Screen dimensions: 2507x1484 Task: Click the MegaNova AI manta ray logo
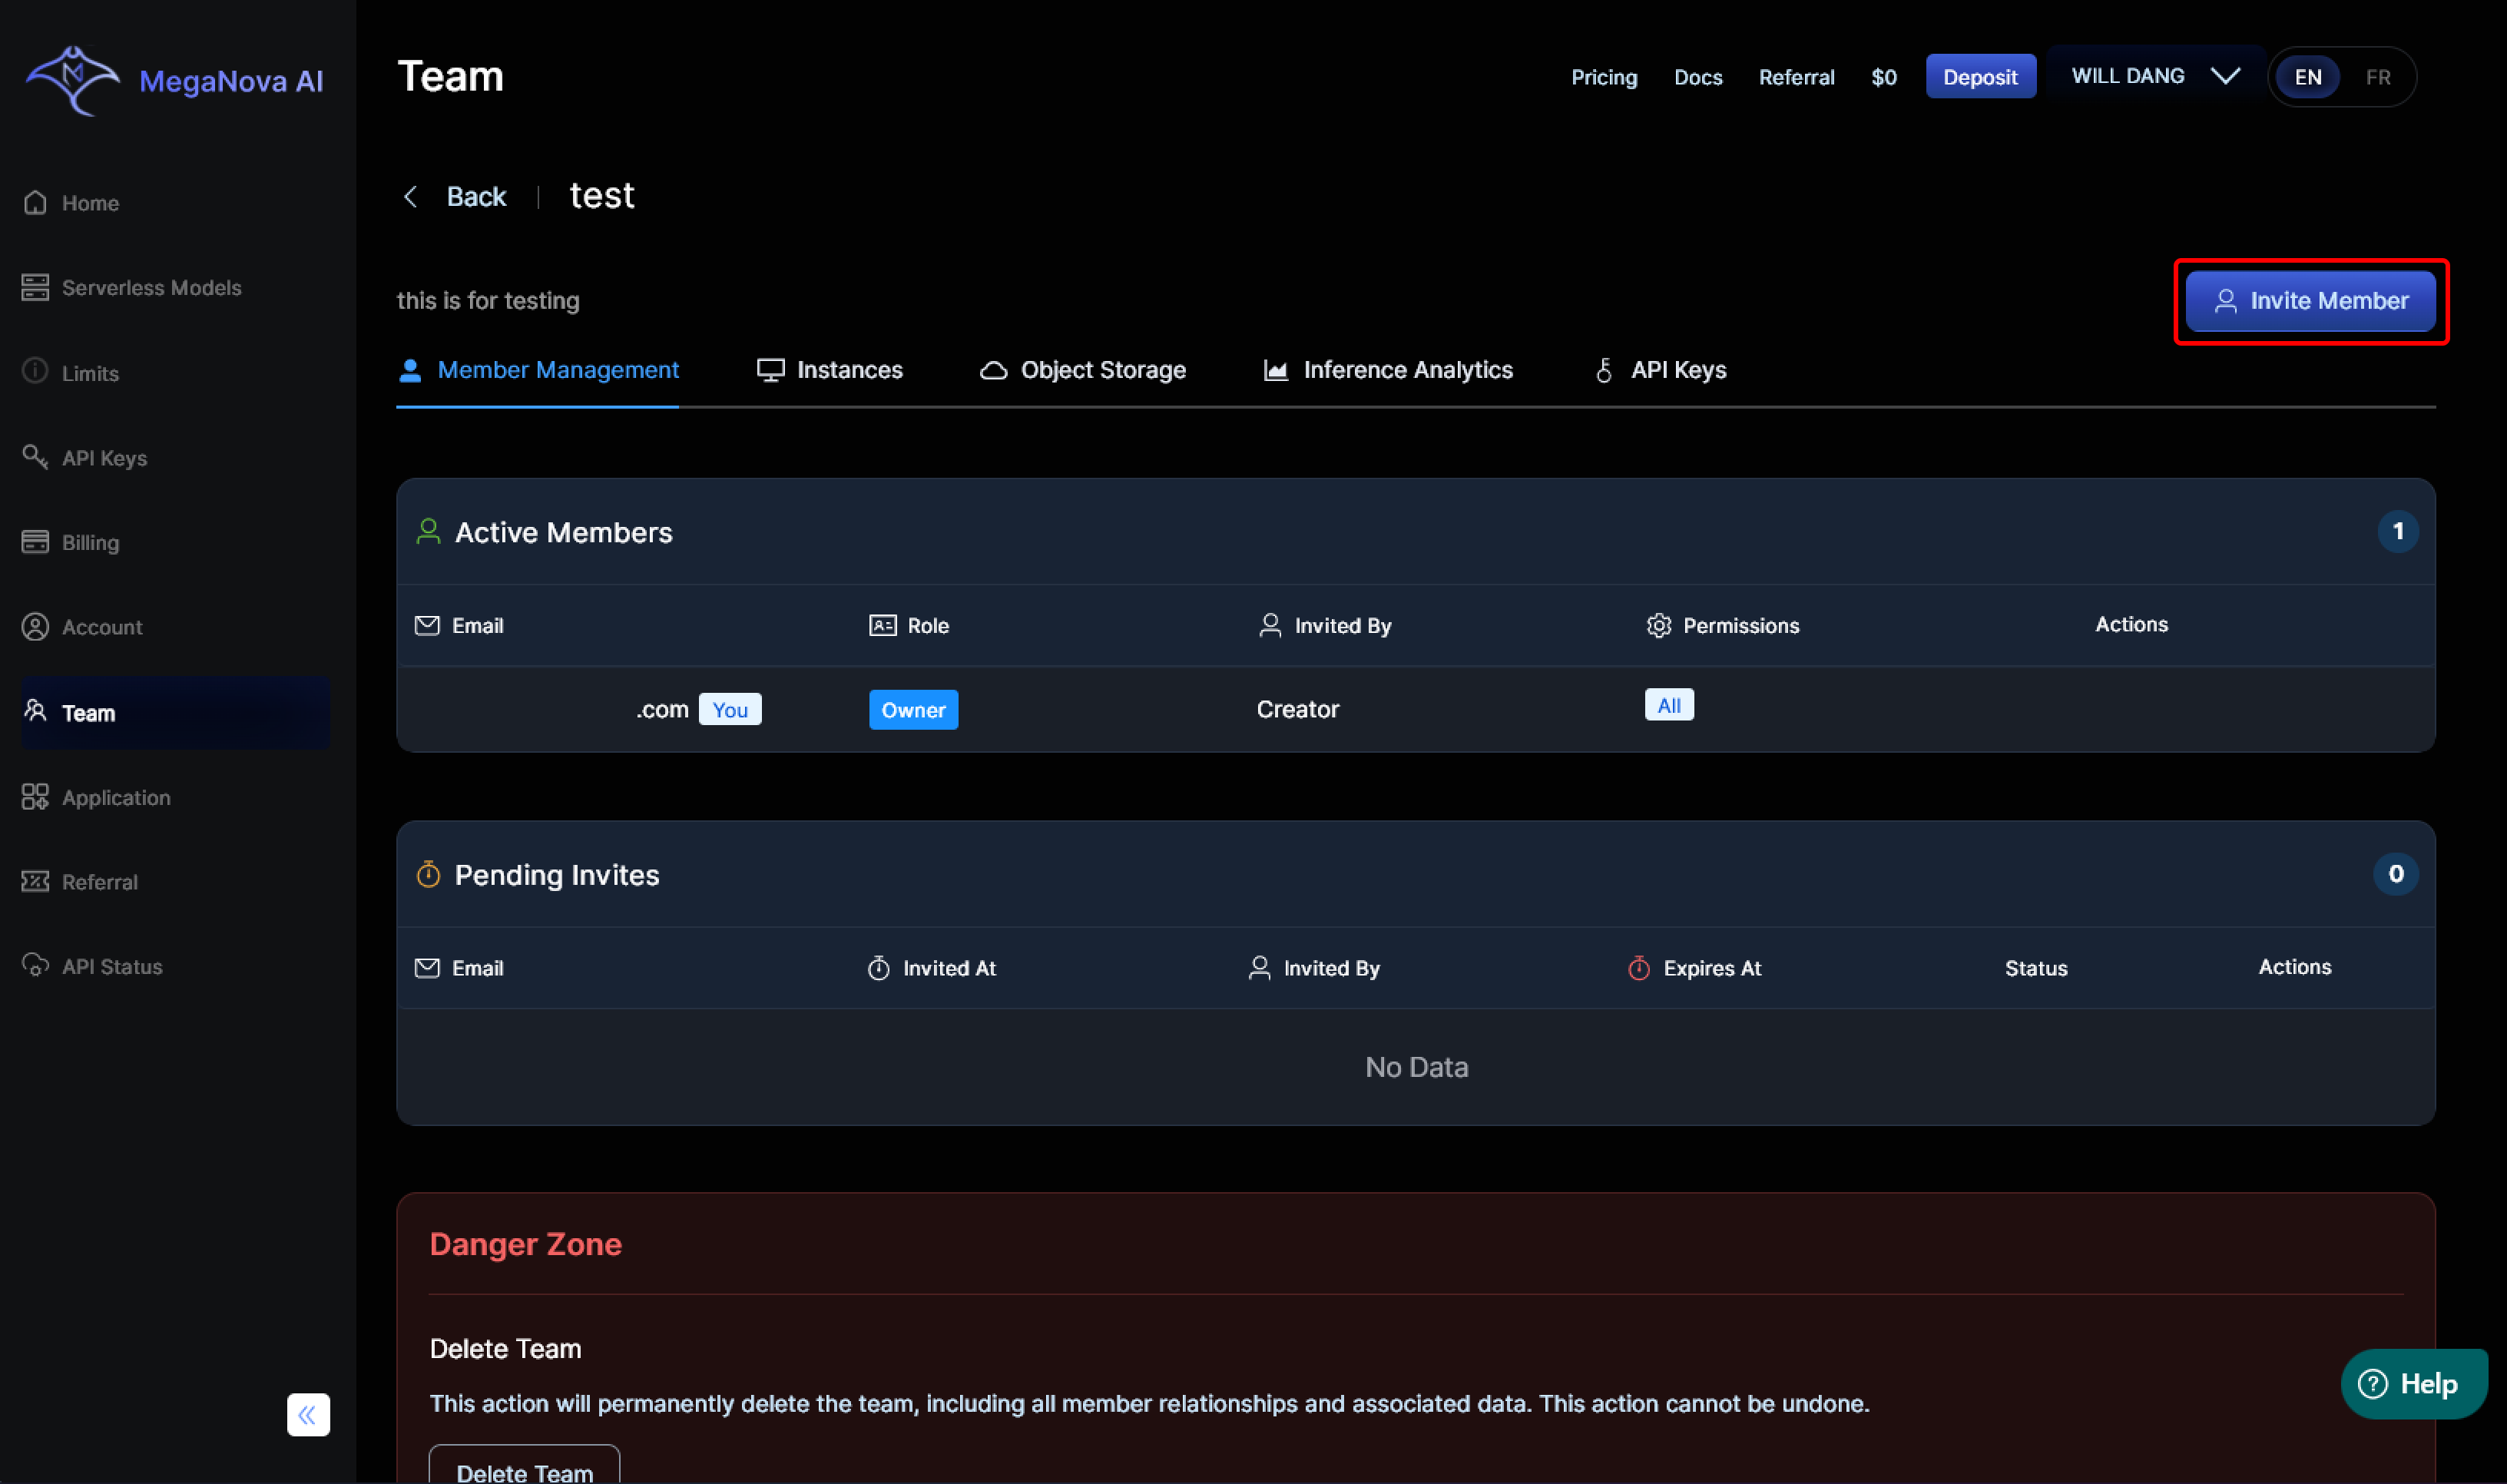(x=72, y=80)
